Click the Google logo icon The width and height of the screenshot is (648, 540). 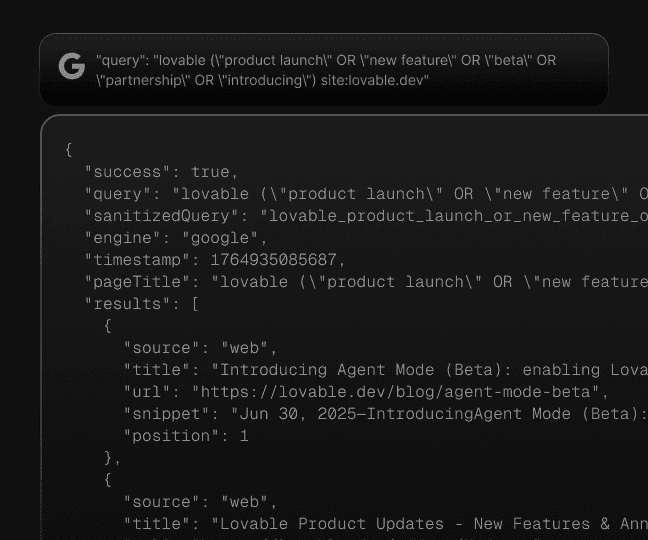click(72, 66)
